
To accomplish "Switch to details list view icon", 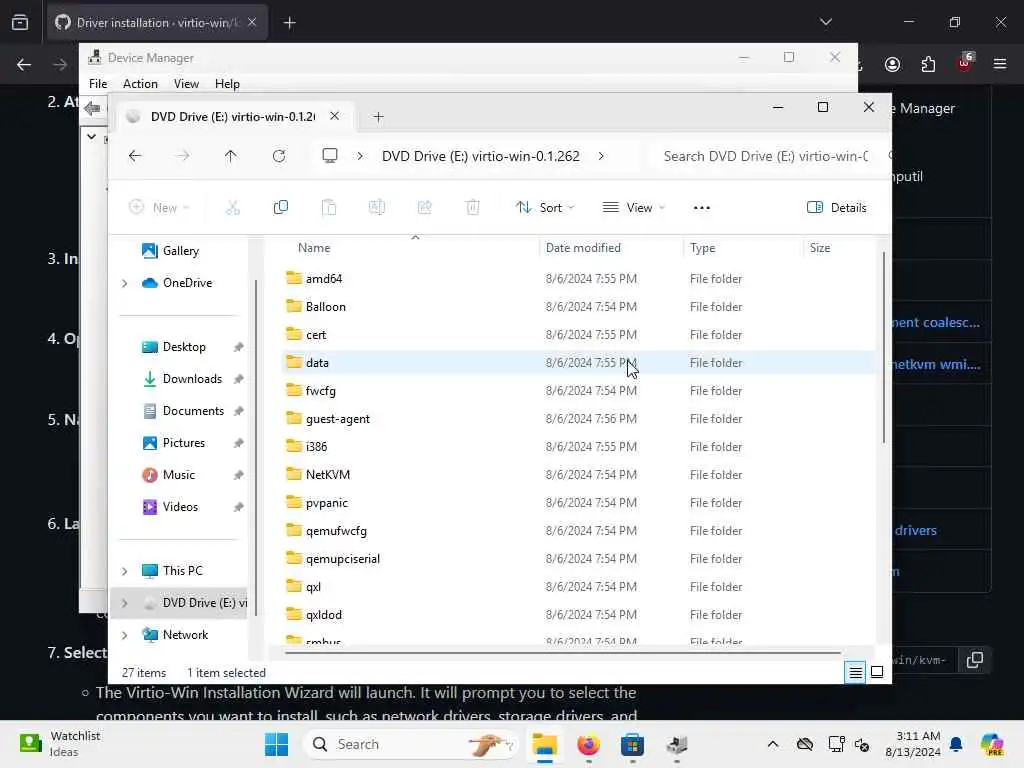I will point(856,672).
